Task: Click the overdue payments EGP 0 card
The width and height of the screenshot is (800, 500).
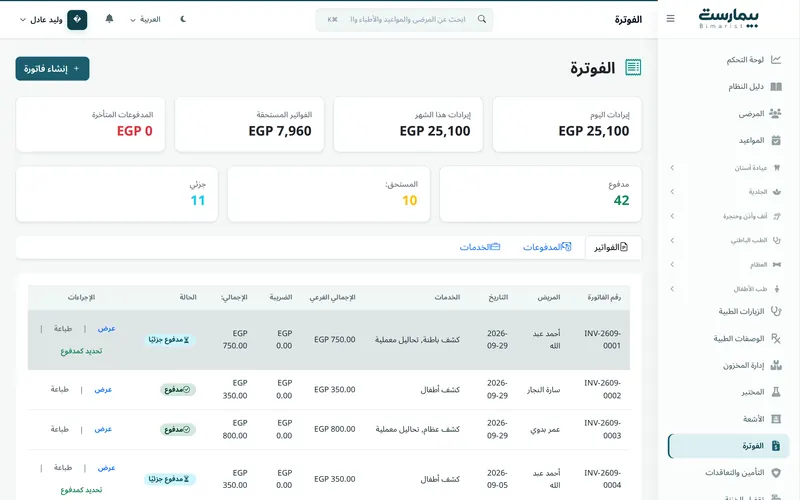Action: [90, 124]
